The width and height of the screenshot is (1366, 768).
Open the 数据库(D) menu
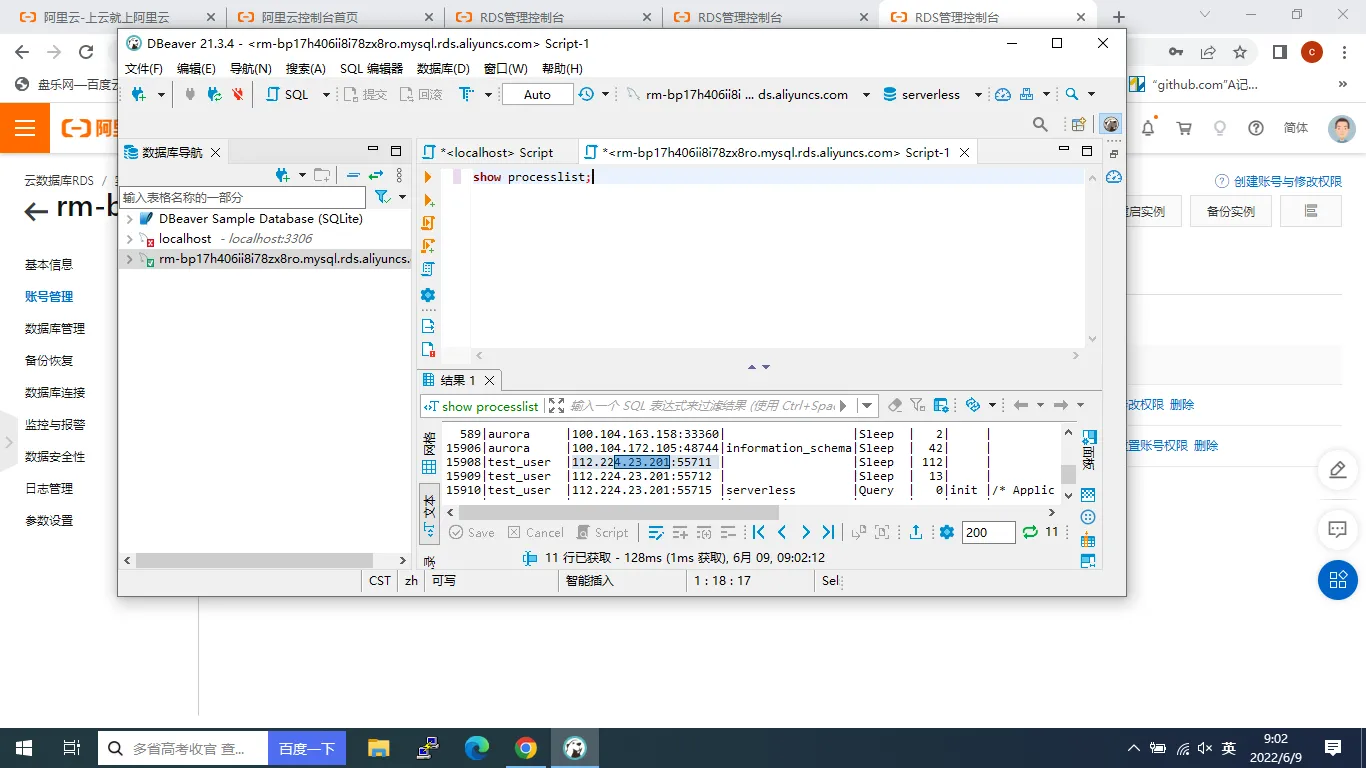coord(443,68)
